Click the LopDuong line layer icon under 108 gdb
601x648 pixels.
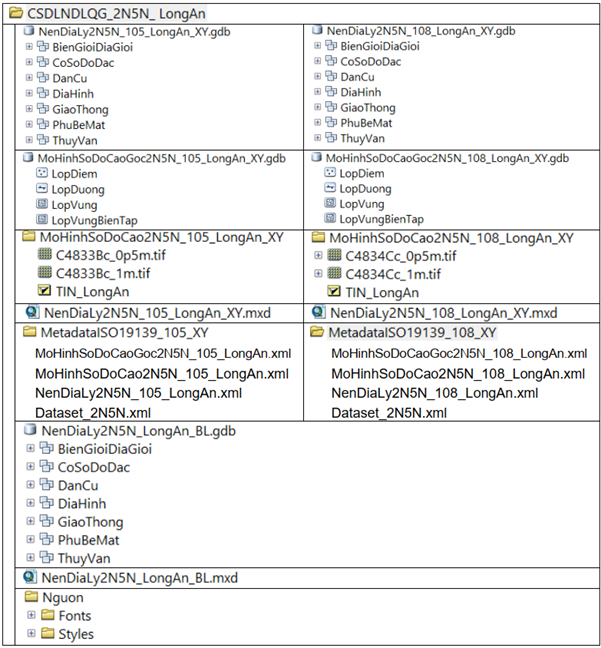(x=329, y=188)
